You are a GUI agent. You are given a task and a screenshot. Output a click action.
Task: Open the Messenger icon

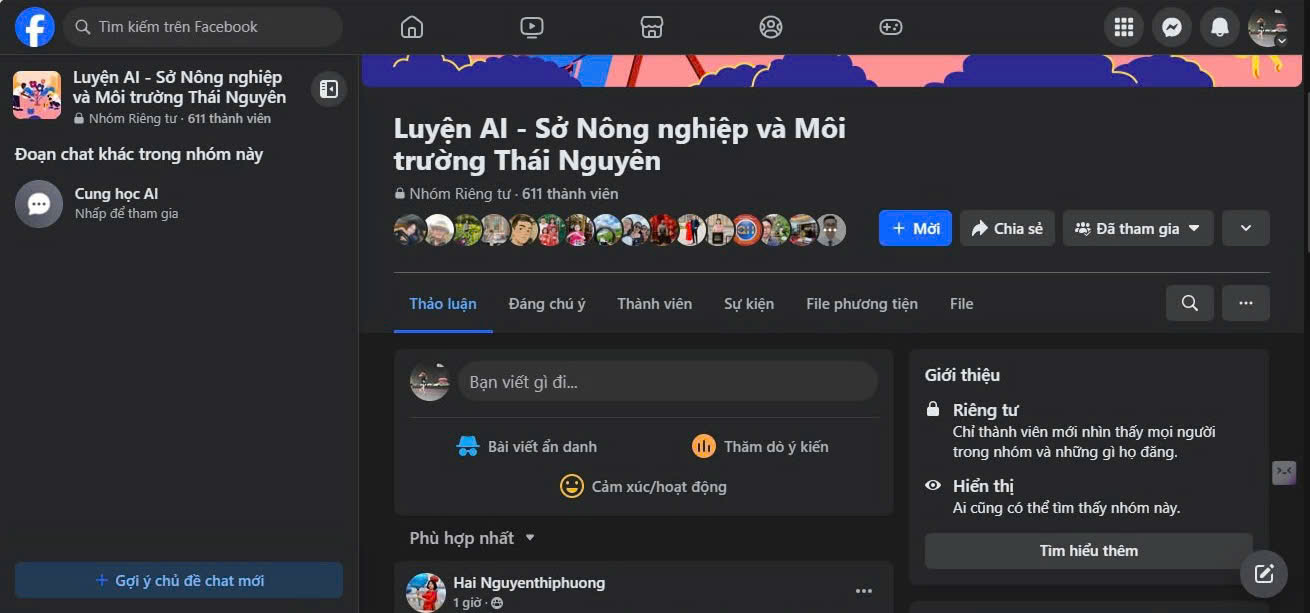tap(1172, 27)
